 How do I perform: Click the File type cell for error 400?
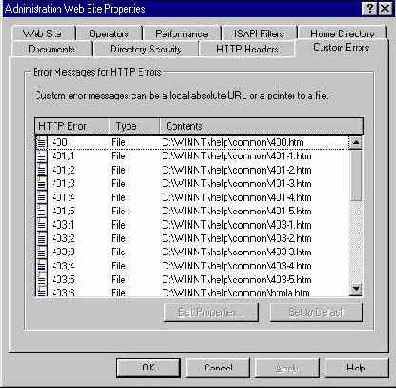coord(118,143)
